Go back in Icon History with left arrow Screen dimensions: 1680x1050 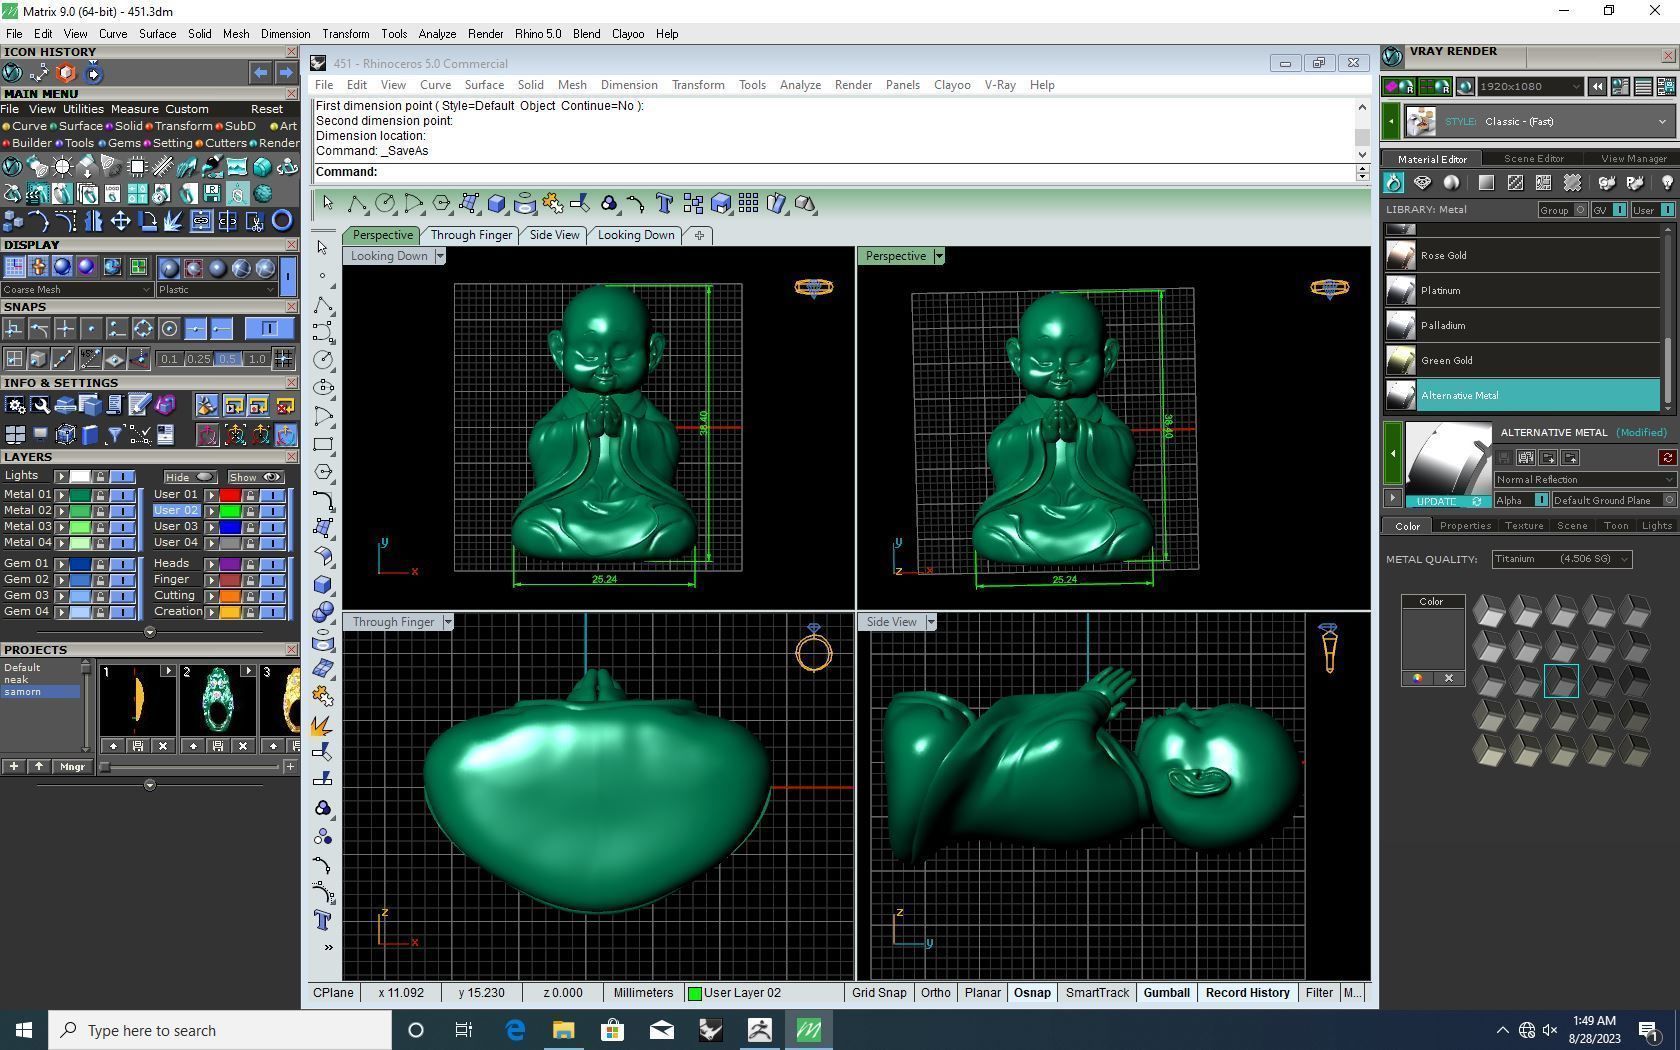point(260,72)
